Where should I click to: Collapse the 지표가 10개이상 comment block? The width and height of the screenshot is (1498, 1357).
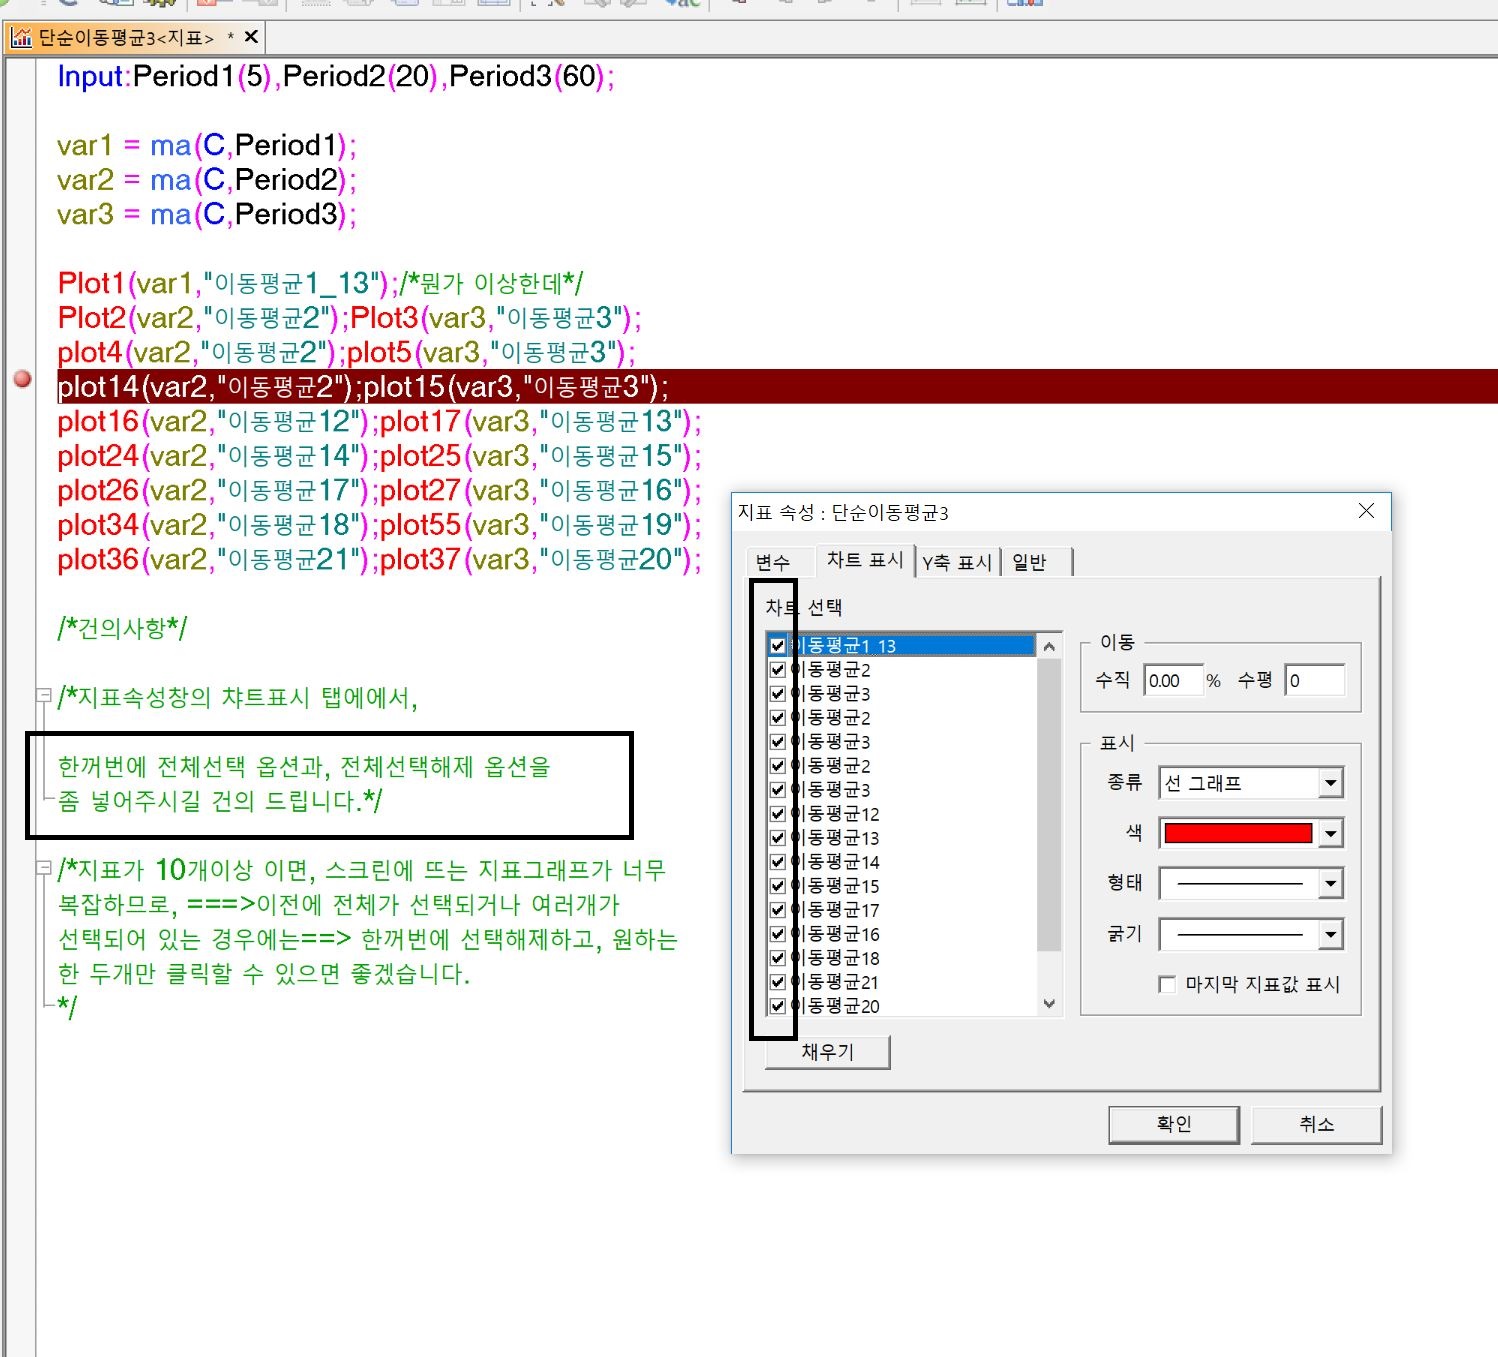coord(43,868)
